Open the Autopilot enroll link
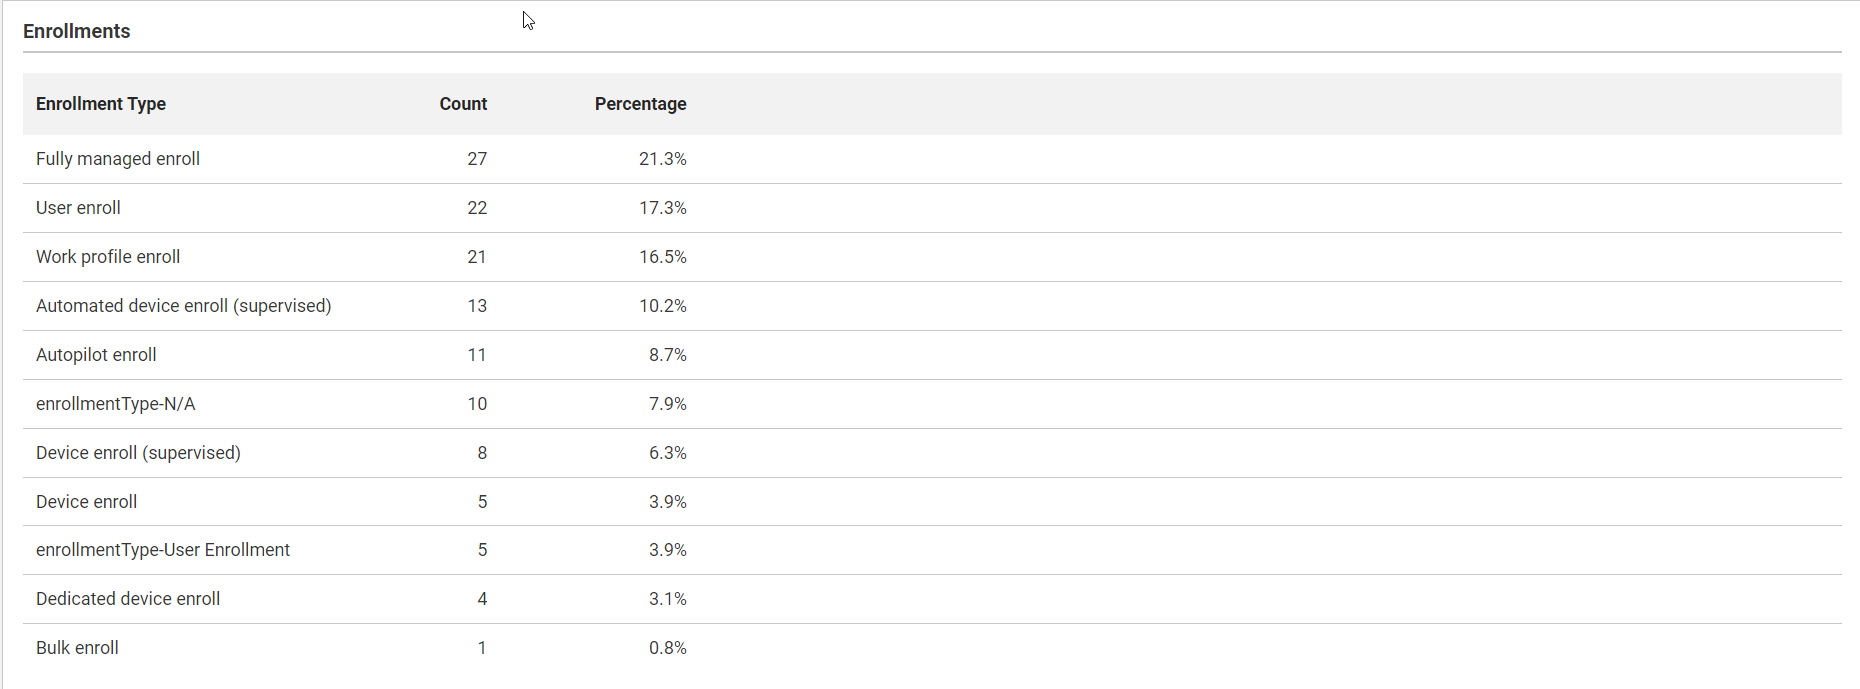 click(95, 354)
